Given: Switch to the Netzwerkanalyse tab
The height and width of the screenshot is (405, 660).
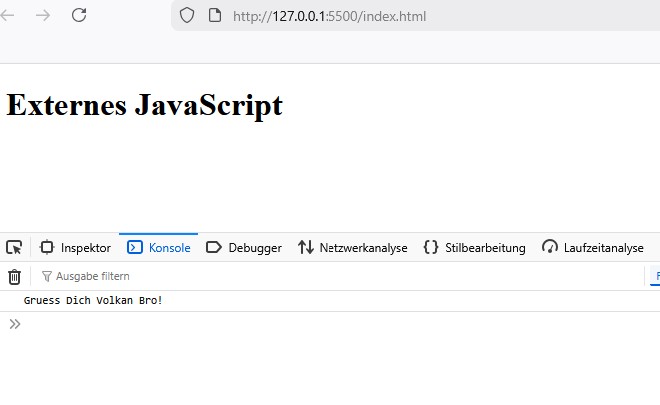Looking at the screenshot, I should (353, 247).
